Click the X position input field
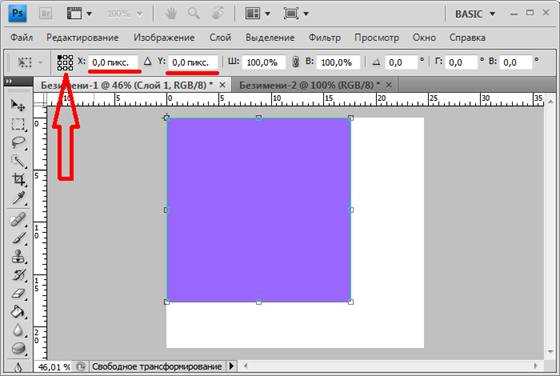Image resolution: width=560 pixels, height=376 pixels. tap(113, 62)
